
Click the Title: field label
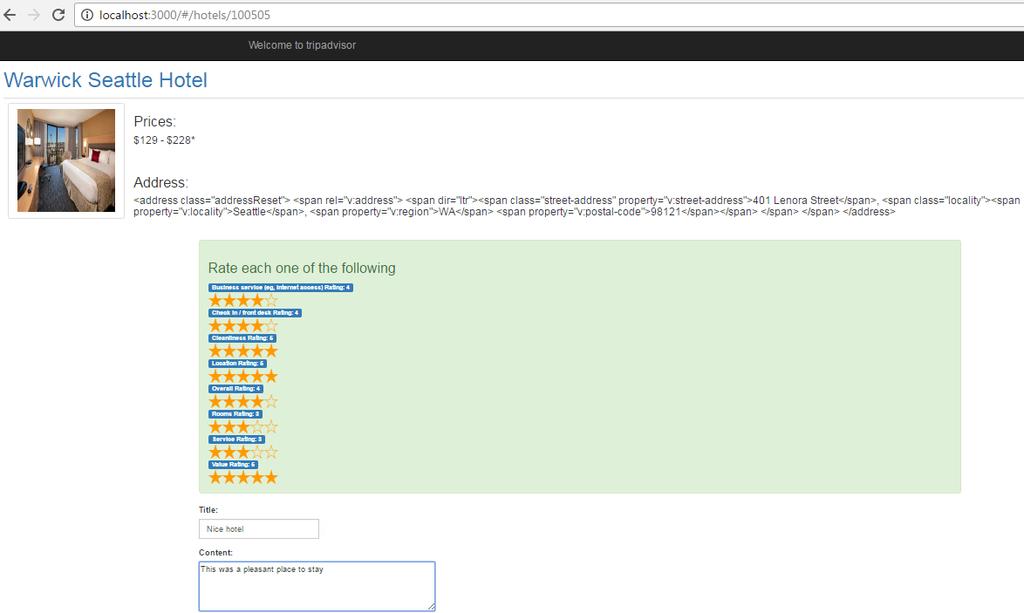click(x=208, y=511)
